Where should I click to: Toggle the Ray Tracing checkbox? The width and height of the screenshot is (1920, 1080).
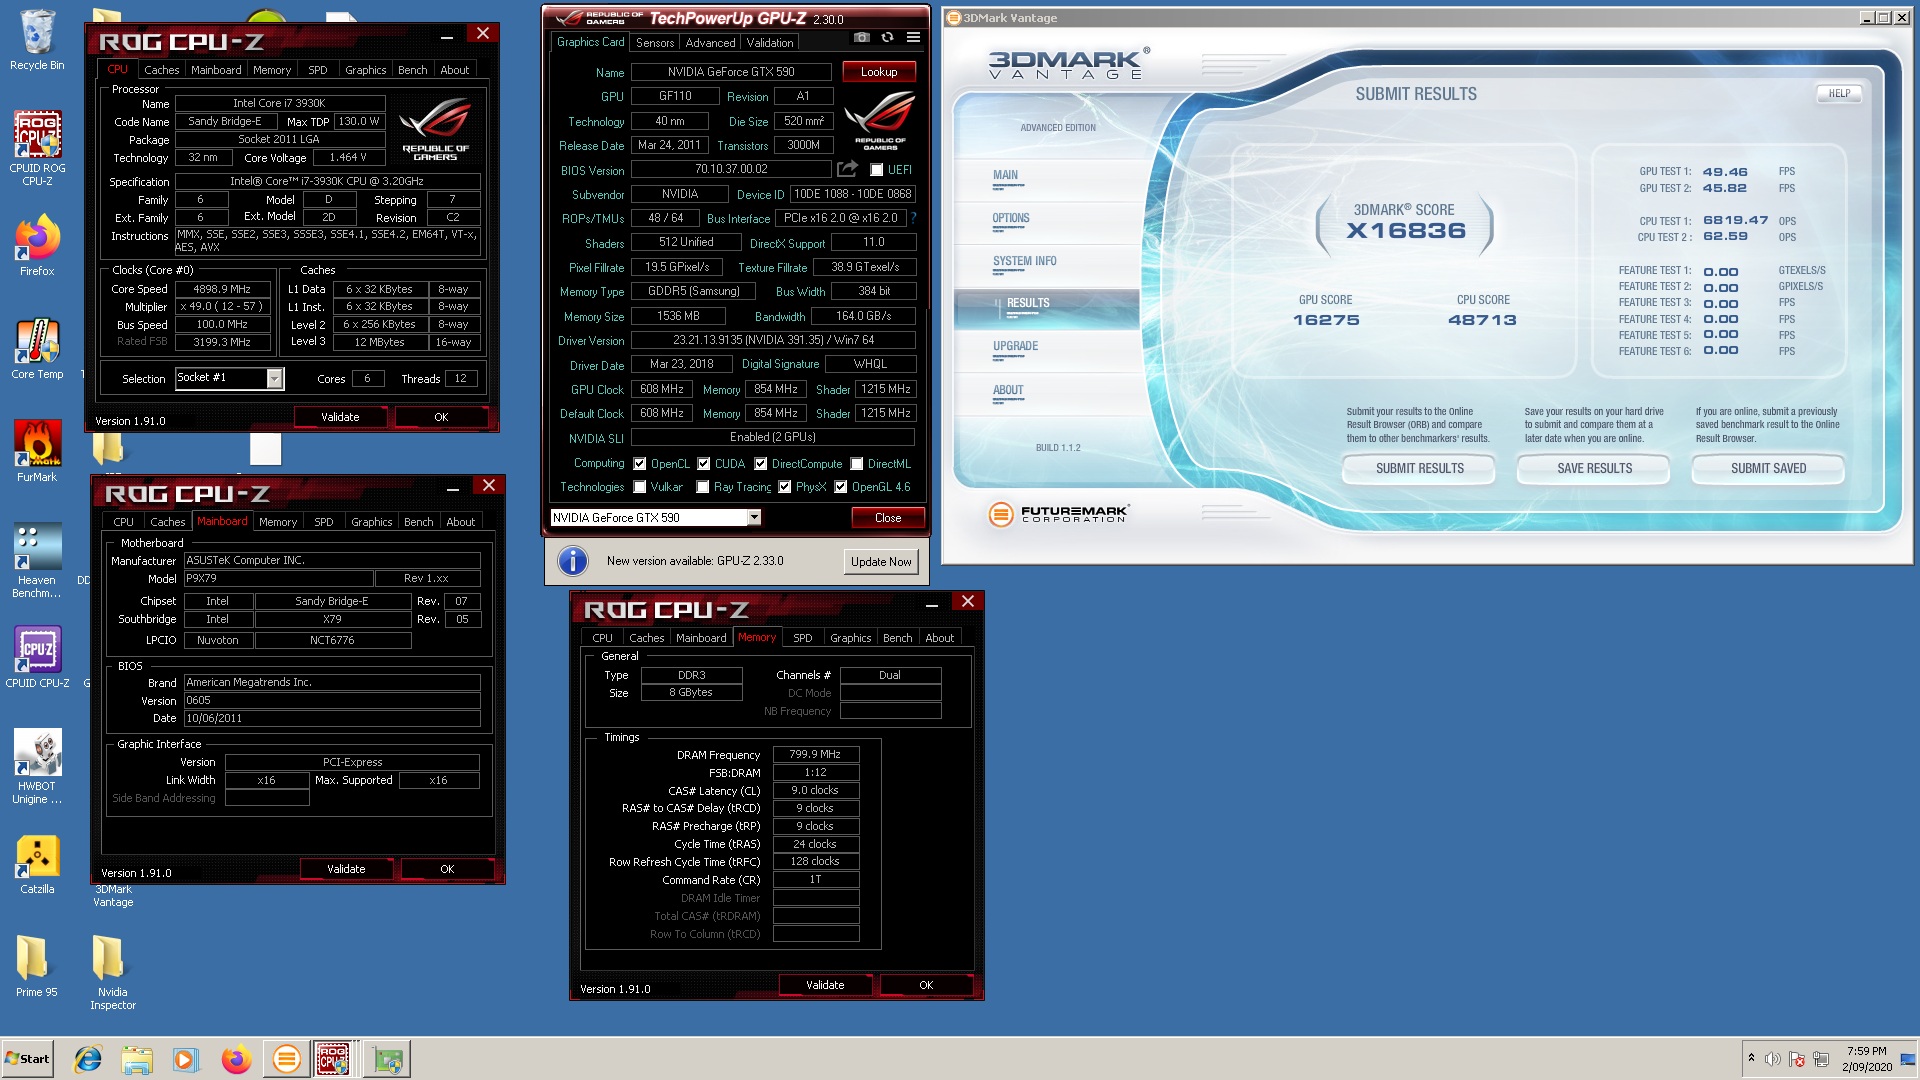703,487
